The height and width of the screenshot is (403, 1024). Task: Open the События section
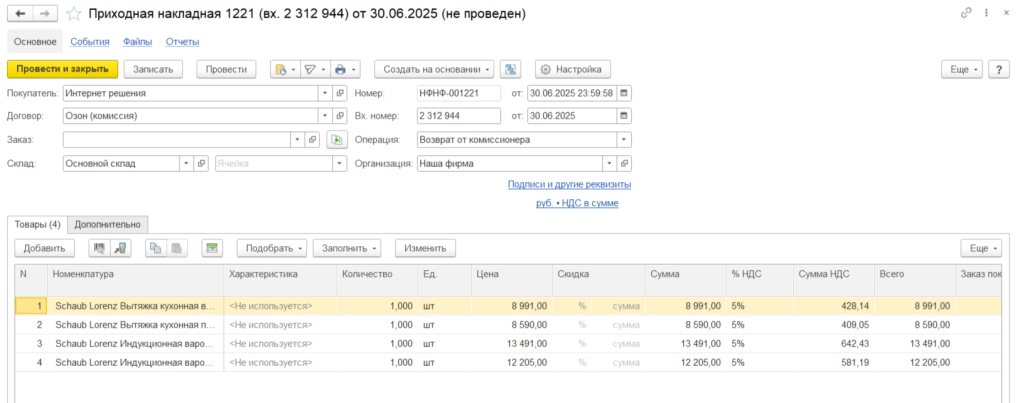click(90, 42)
